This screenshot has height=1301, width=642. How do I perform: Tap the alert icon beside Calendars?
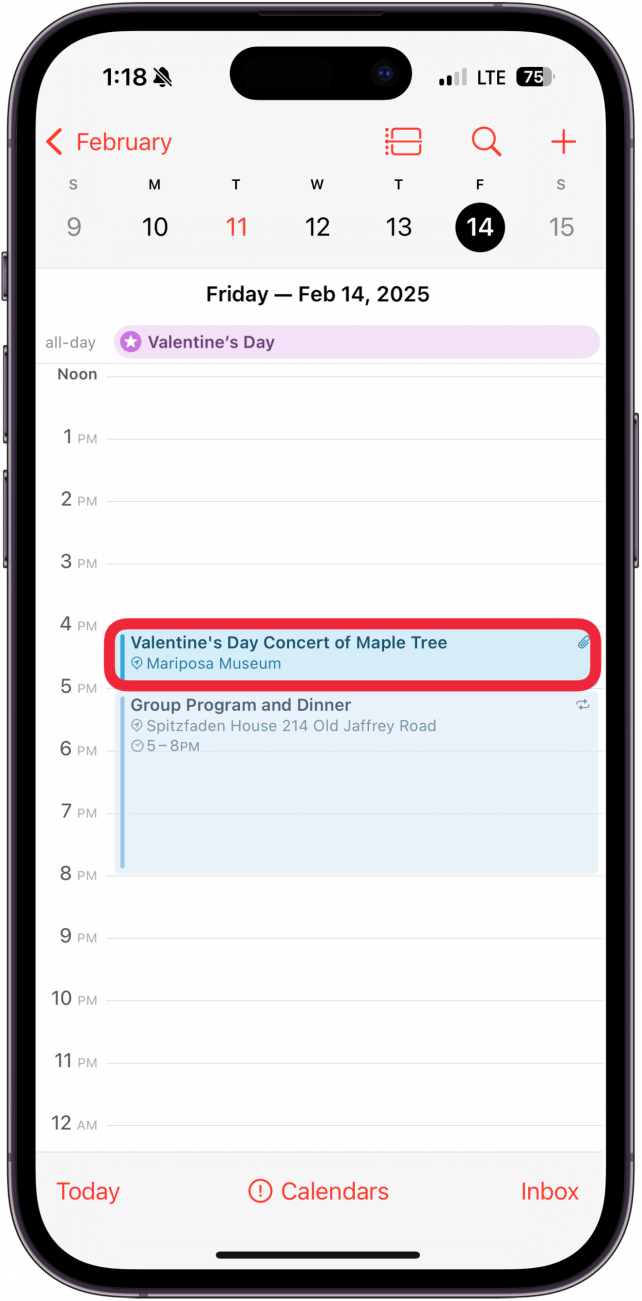click(x=260, y=1191)
